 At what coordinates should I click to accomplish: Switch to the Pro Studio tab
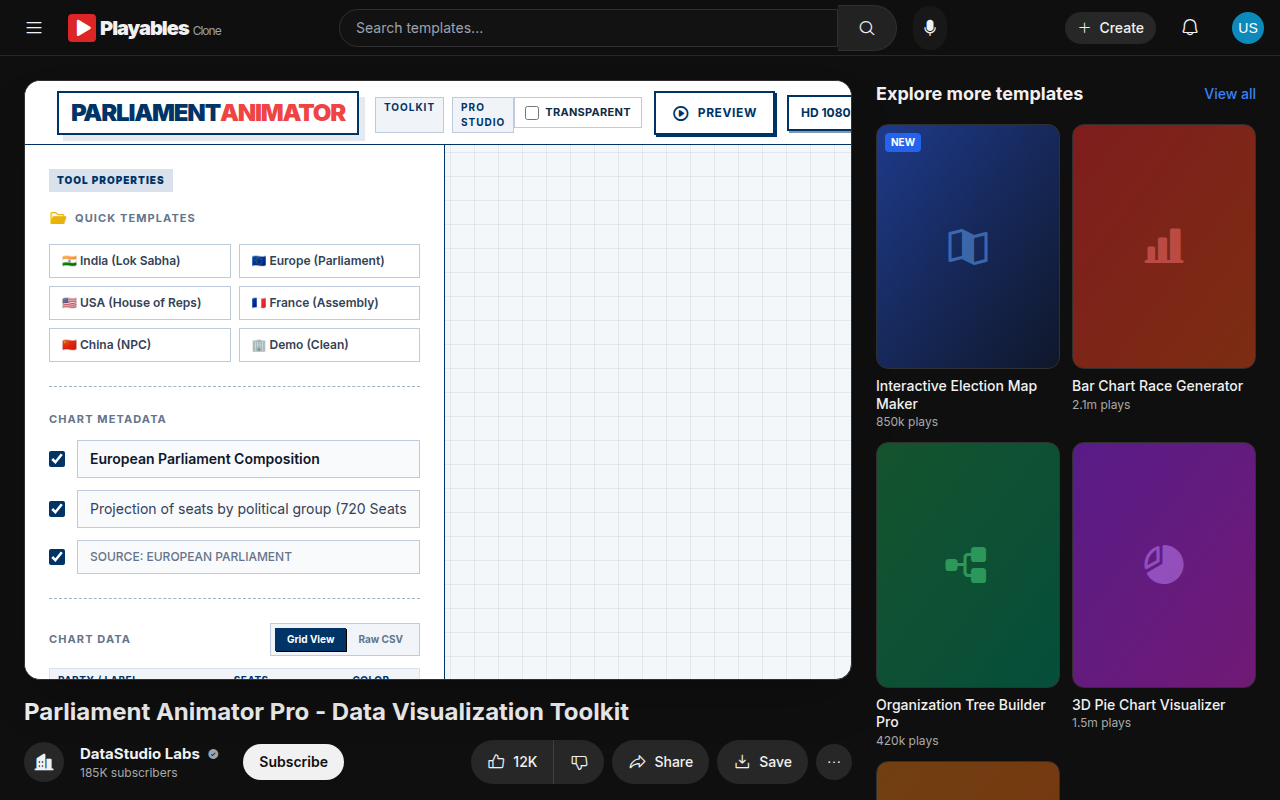tap(483, 114)
